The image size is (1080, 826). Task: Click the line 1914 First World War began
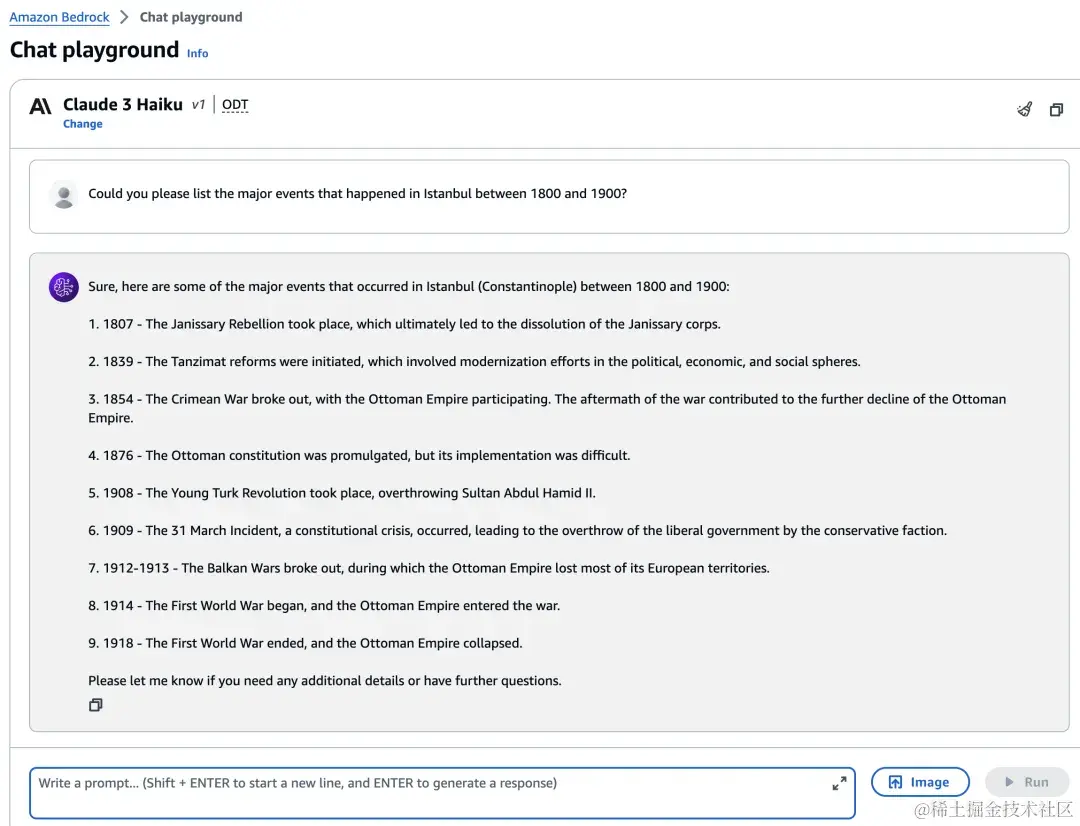[x=324, y=606]
